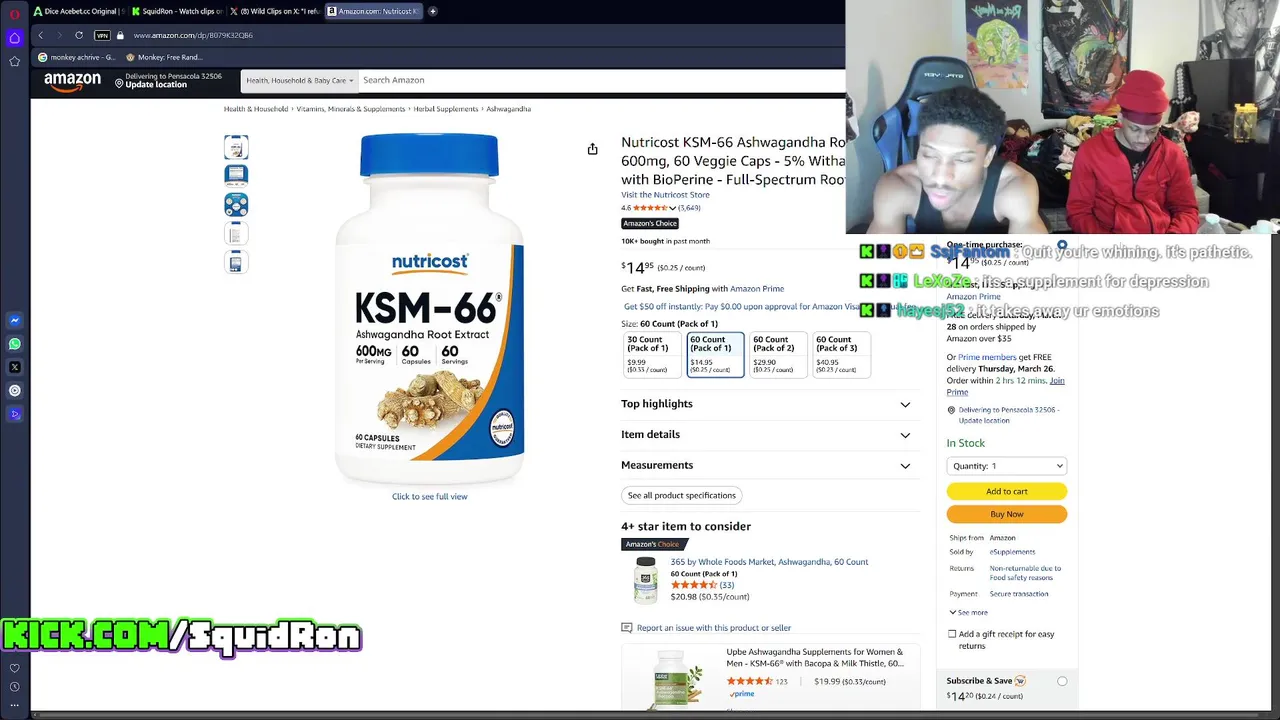
Task: Select 60 Count Pack of 2 size swatch
Action: tap(778, 355)
